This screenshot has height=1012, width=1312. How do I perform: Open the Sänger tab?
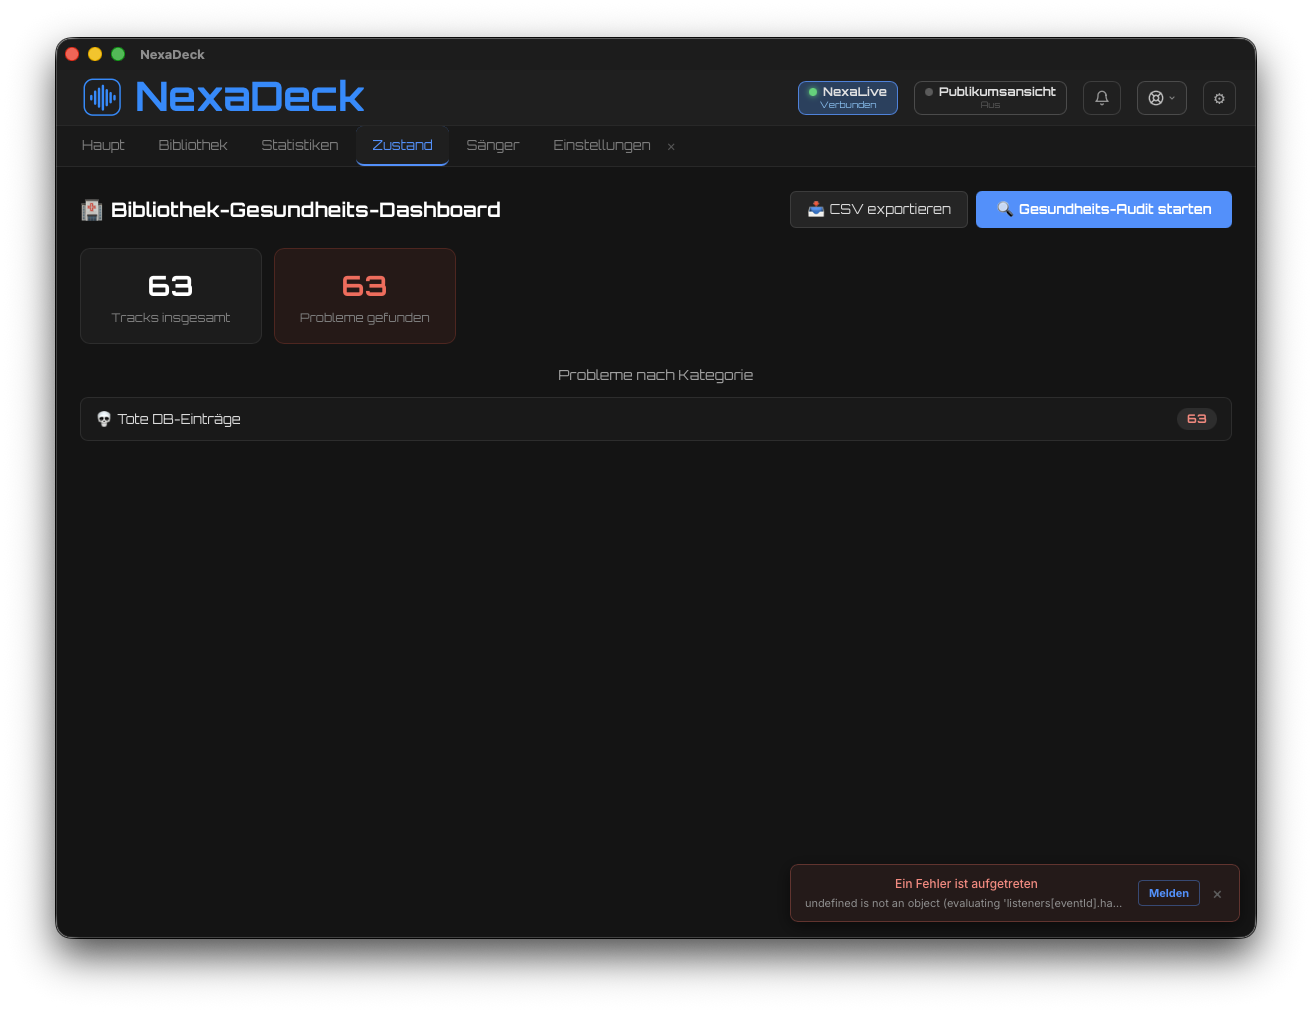pos(493,145)
